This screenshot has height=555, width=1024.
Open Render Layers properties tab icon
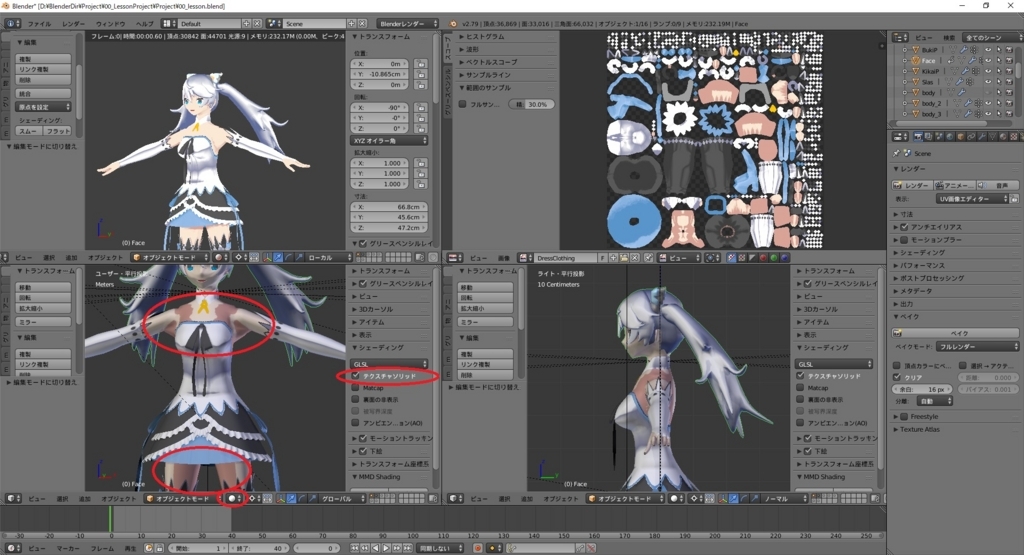point(928,136)
